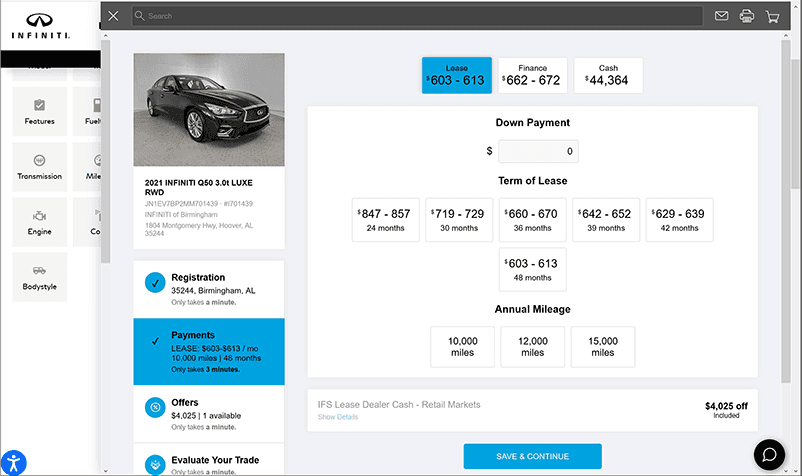Click the 2021 INFINITI Q50 3.0t LUXE title

[x=198, y=187]
